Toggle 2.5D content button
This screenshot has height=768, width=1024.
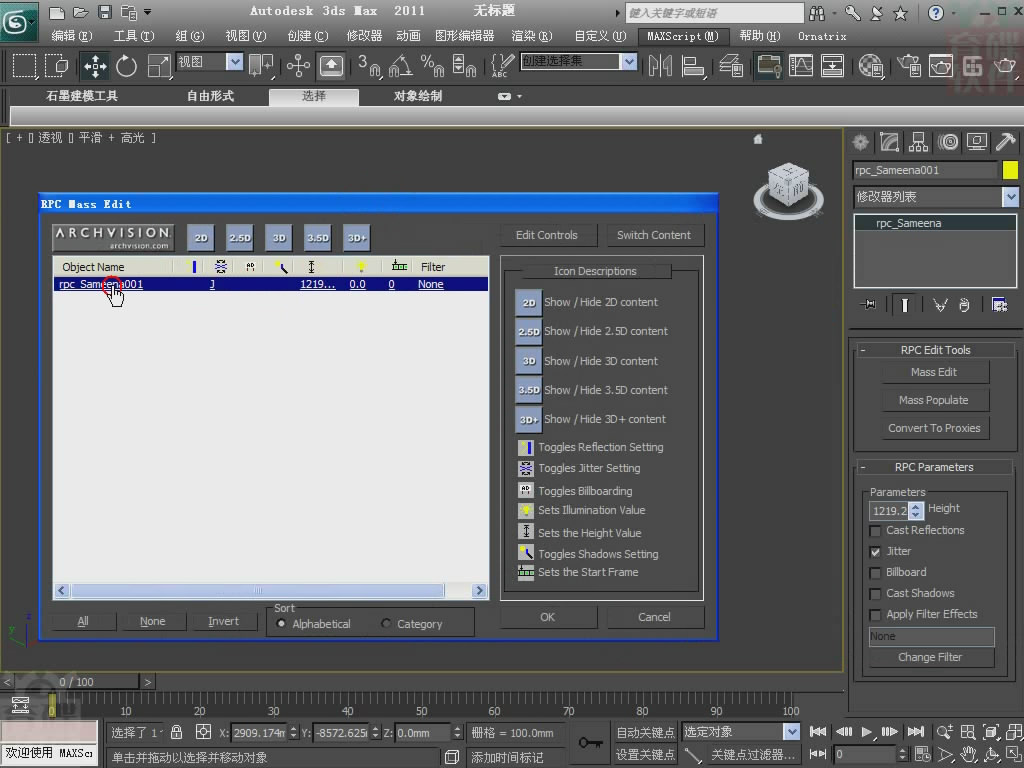click(240, 238)
